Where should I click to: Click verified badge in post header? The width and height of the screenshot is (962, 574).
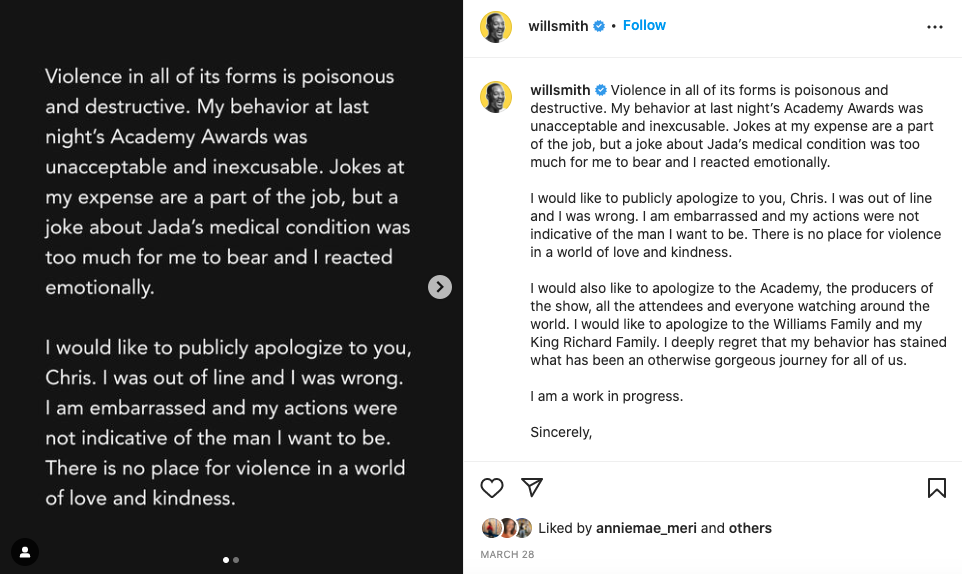[x=599, y=26]
